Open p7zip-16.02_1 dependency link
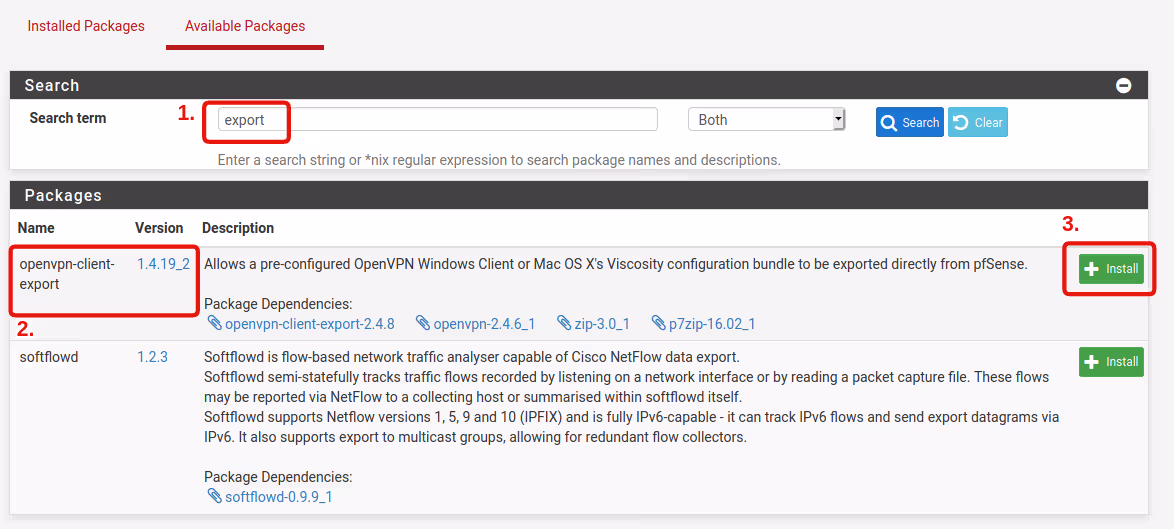 point(711,324)
